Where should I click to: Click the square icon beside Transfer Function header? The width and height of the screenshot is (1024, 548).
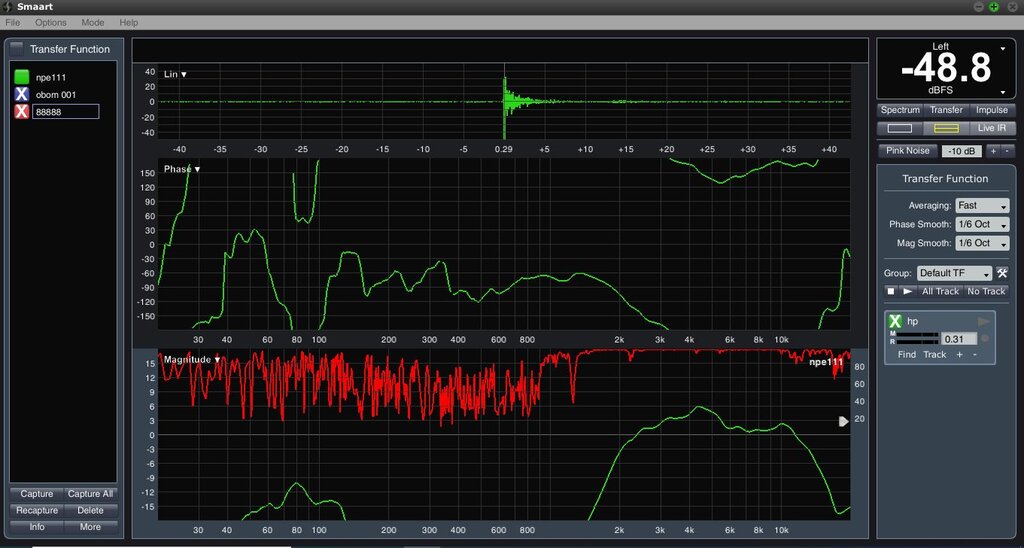(x=17, y=49)
